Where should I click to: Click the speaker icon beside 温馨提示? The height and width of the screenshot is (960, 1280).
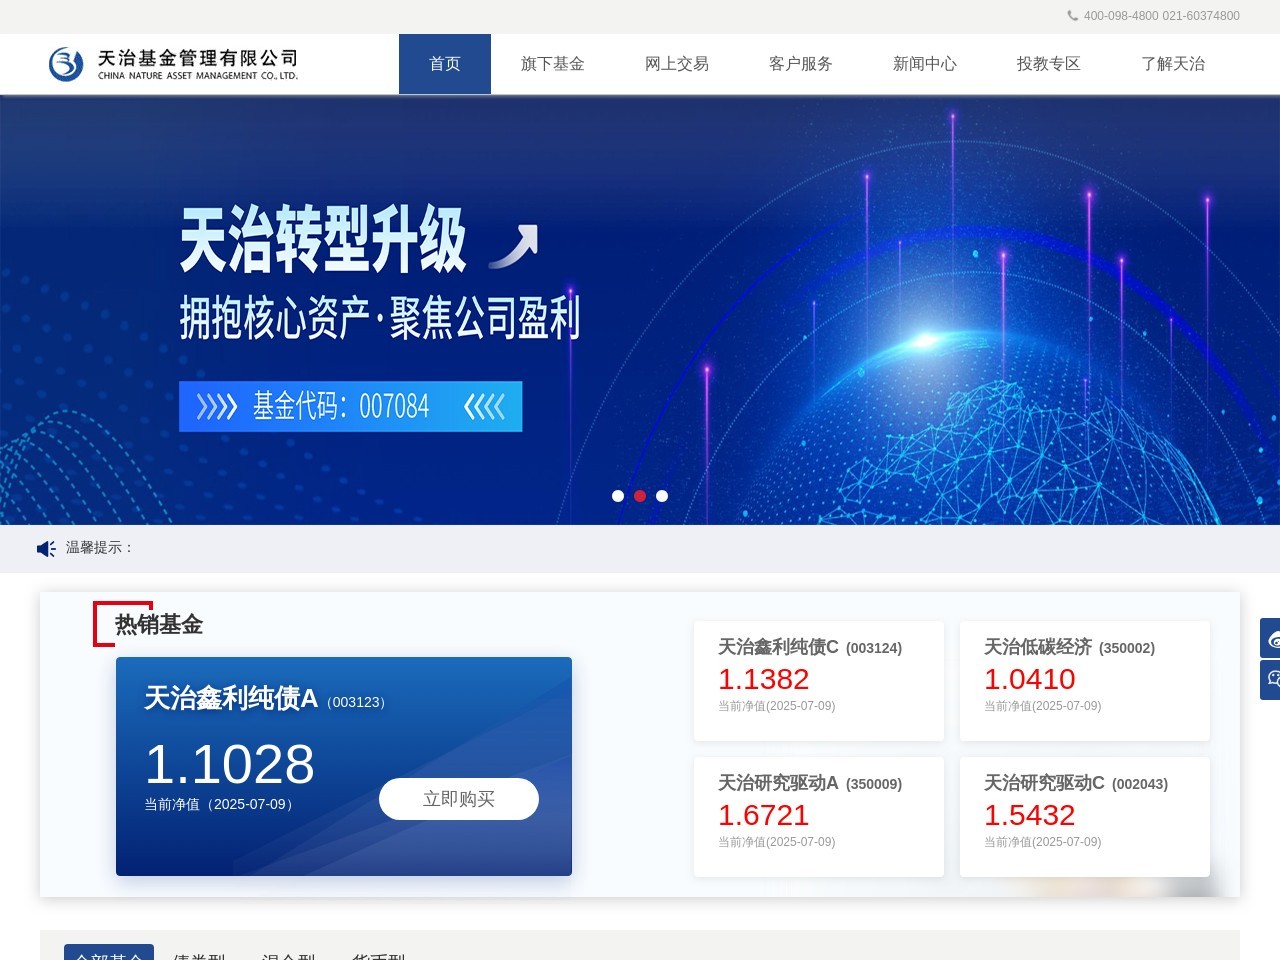44,548
